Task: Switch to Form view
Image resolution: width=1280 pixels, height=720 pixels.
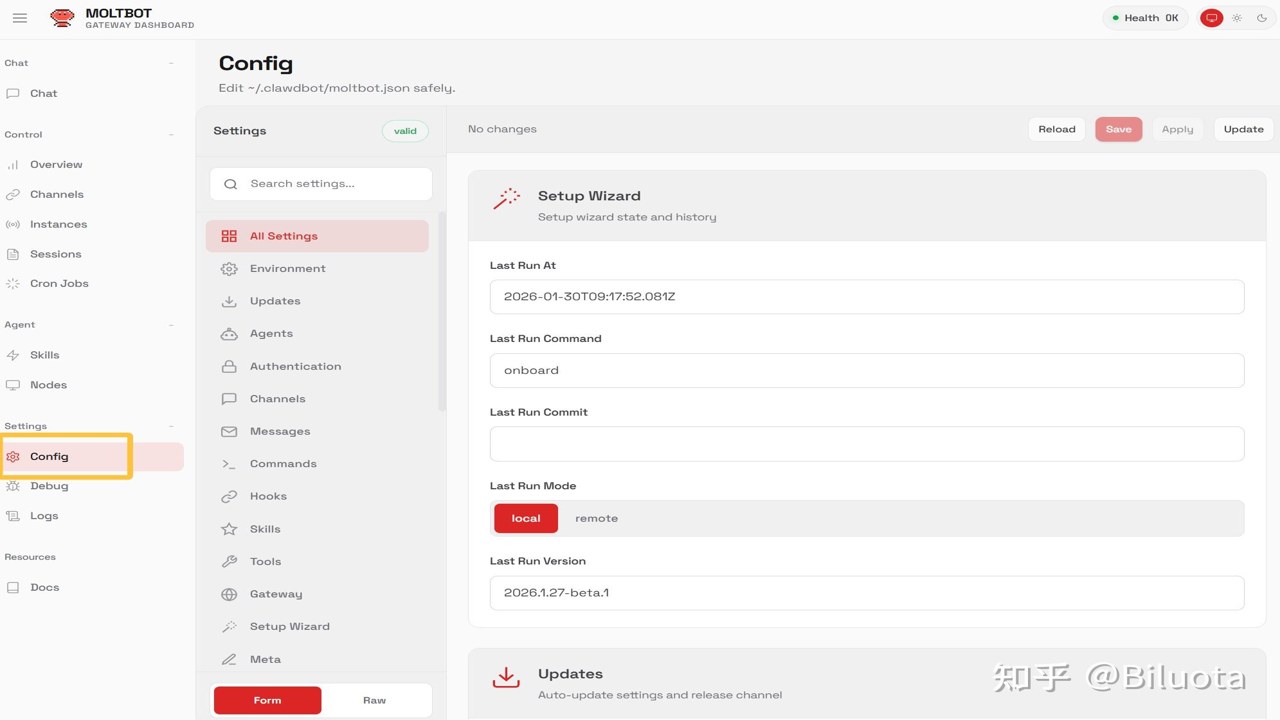Action: click(267, 700)
